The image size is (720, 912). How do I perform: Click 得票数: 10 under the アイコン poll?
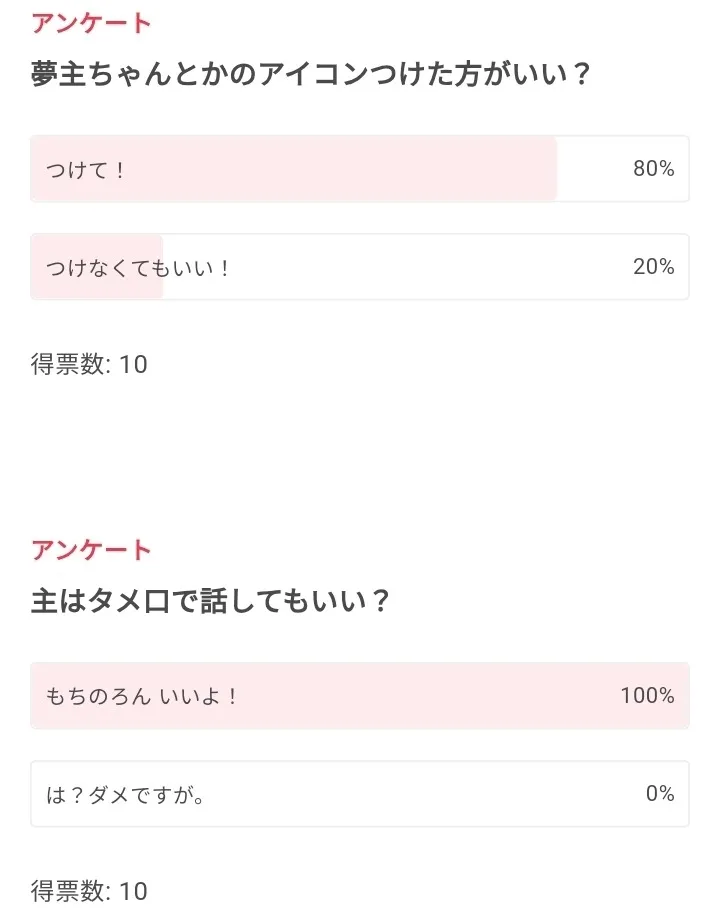(89, 365)
